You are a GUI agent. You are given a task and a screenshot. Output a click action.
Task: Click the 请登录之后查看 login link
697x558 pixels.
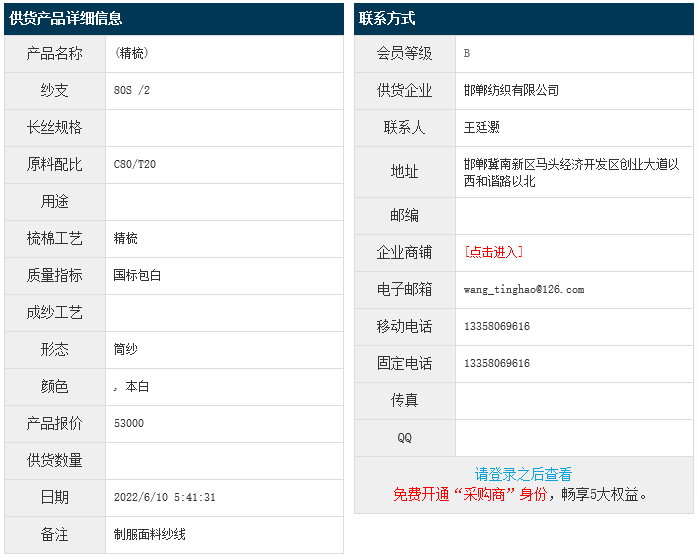pos(523,475)
